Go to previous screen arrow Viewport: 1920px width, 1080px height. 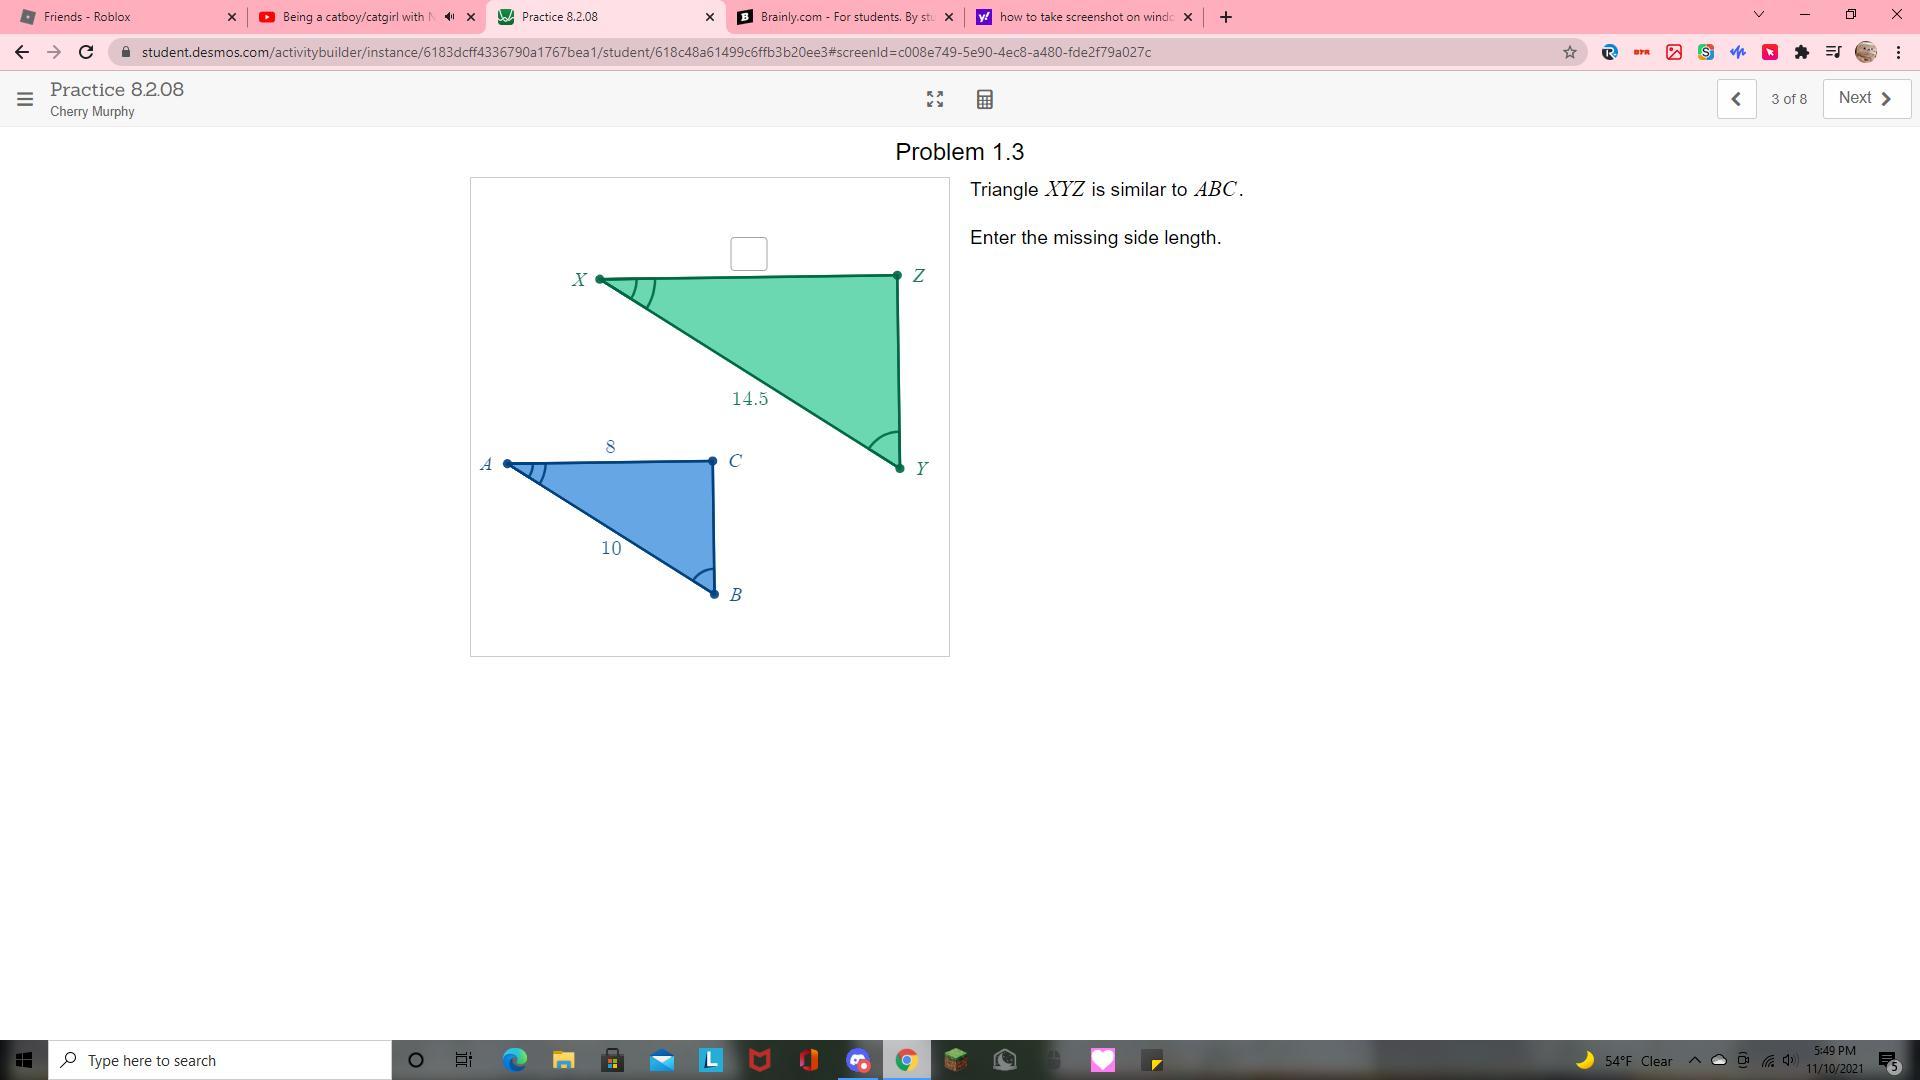[x=1736, y=99]
